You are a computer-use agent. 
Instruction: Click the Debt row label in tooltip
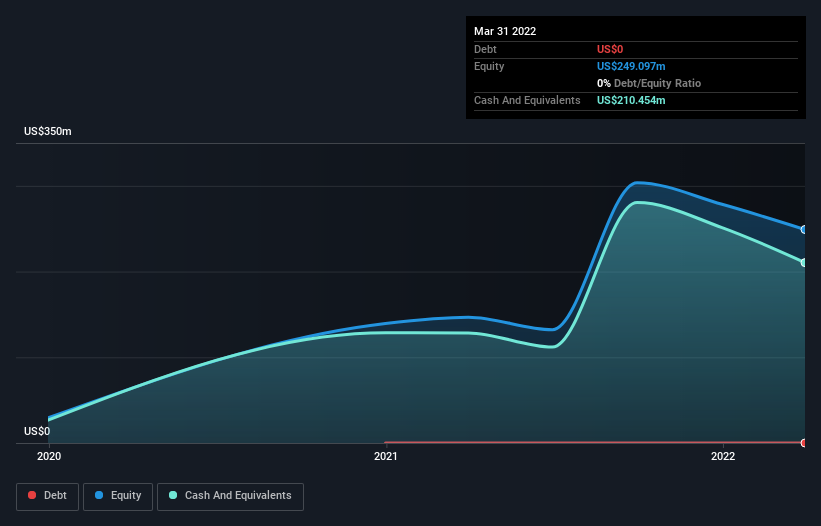point(485,49)
